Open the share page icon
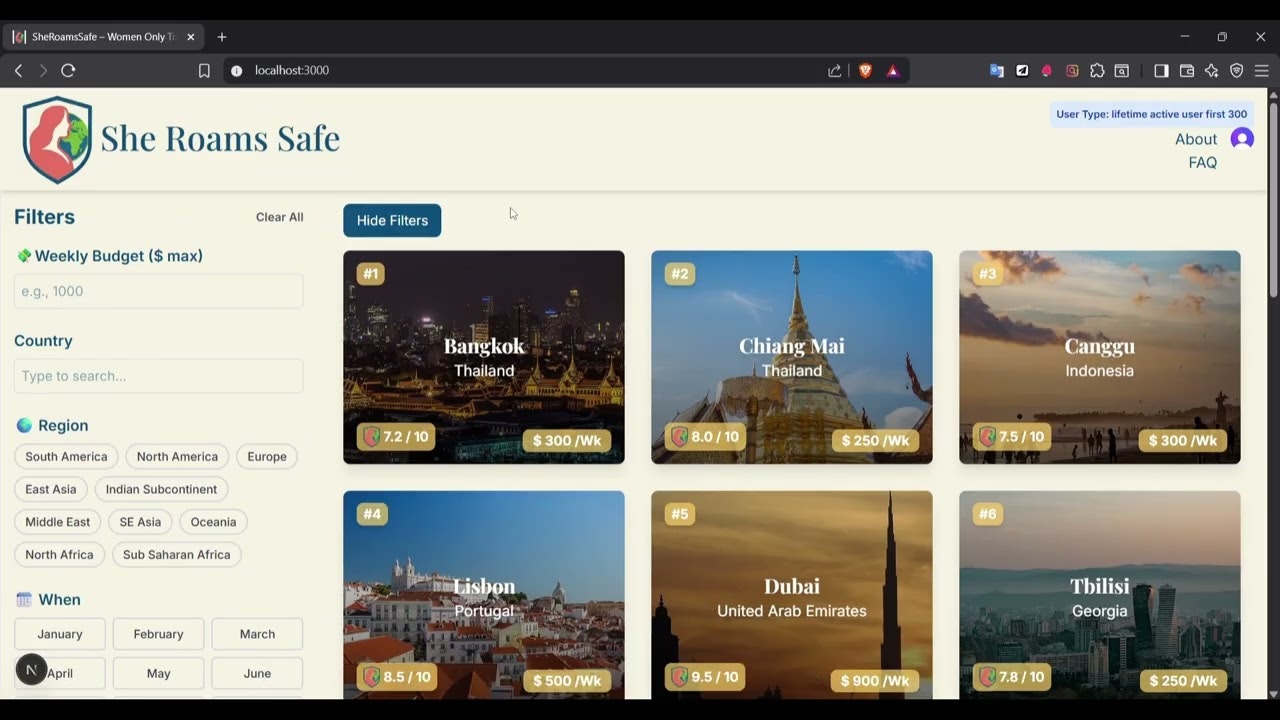 [835, 70]
